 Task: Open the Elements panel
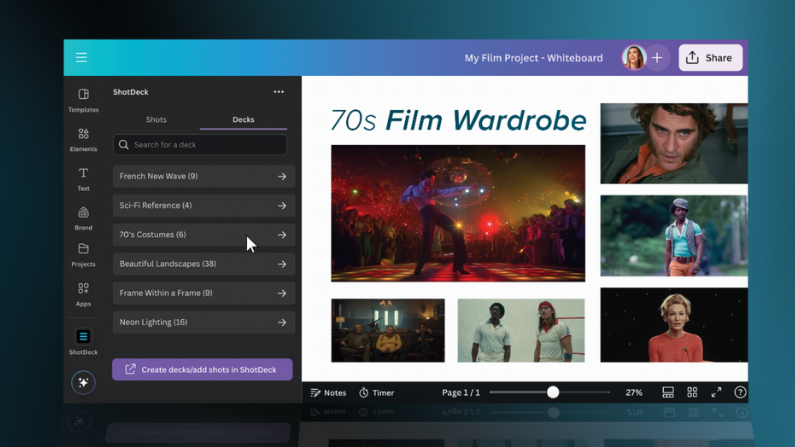tap(84, 139)
